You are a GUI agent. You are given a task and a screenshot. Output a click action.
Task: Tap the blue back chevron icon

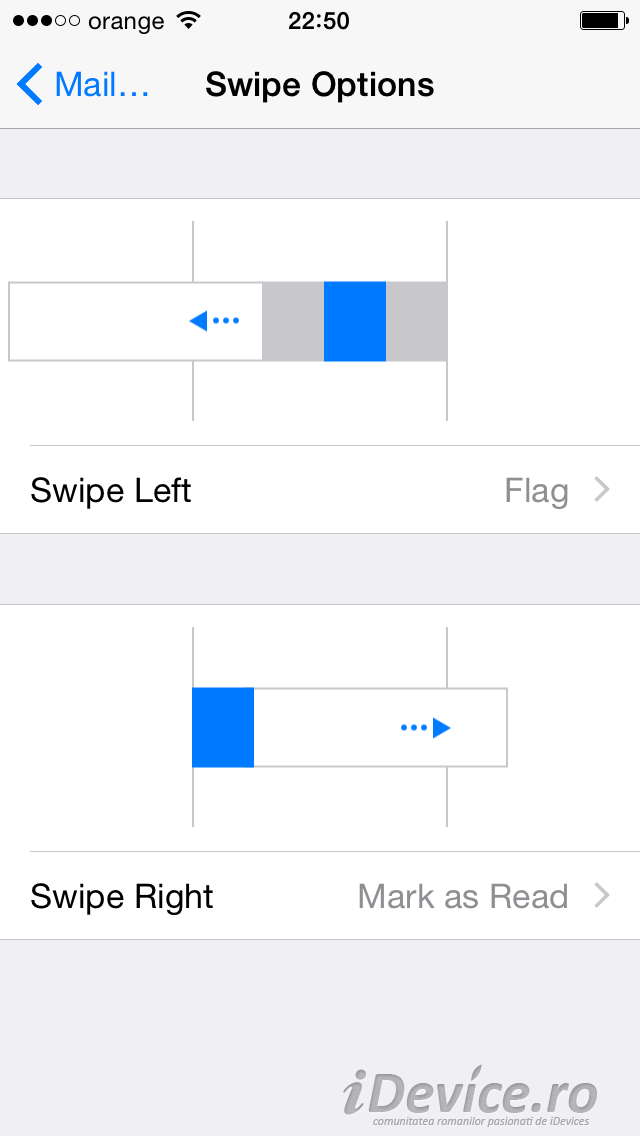(30, 85)
